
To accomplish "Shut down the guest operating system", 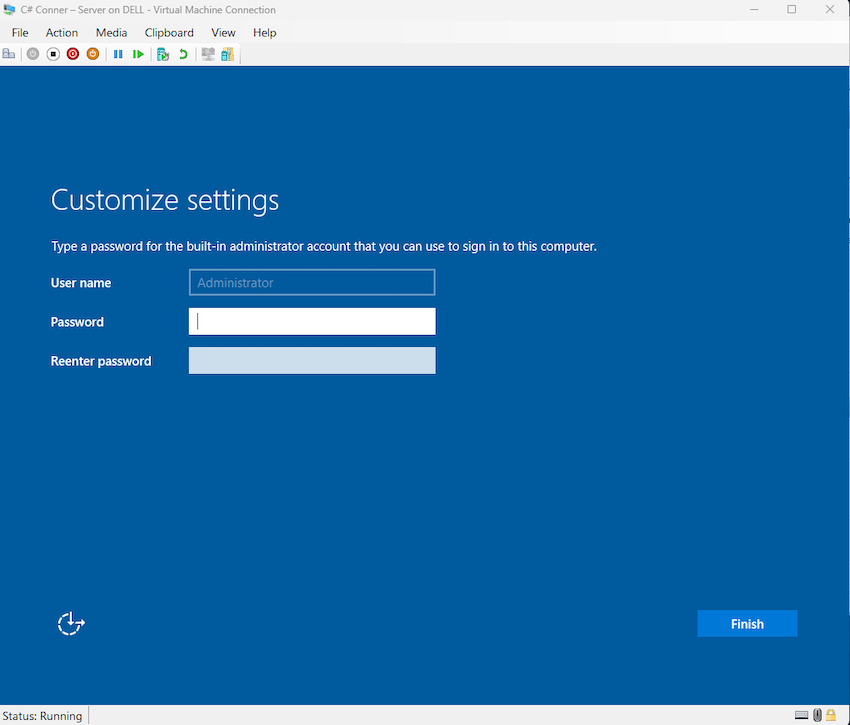I will pos(72,54).
